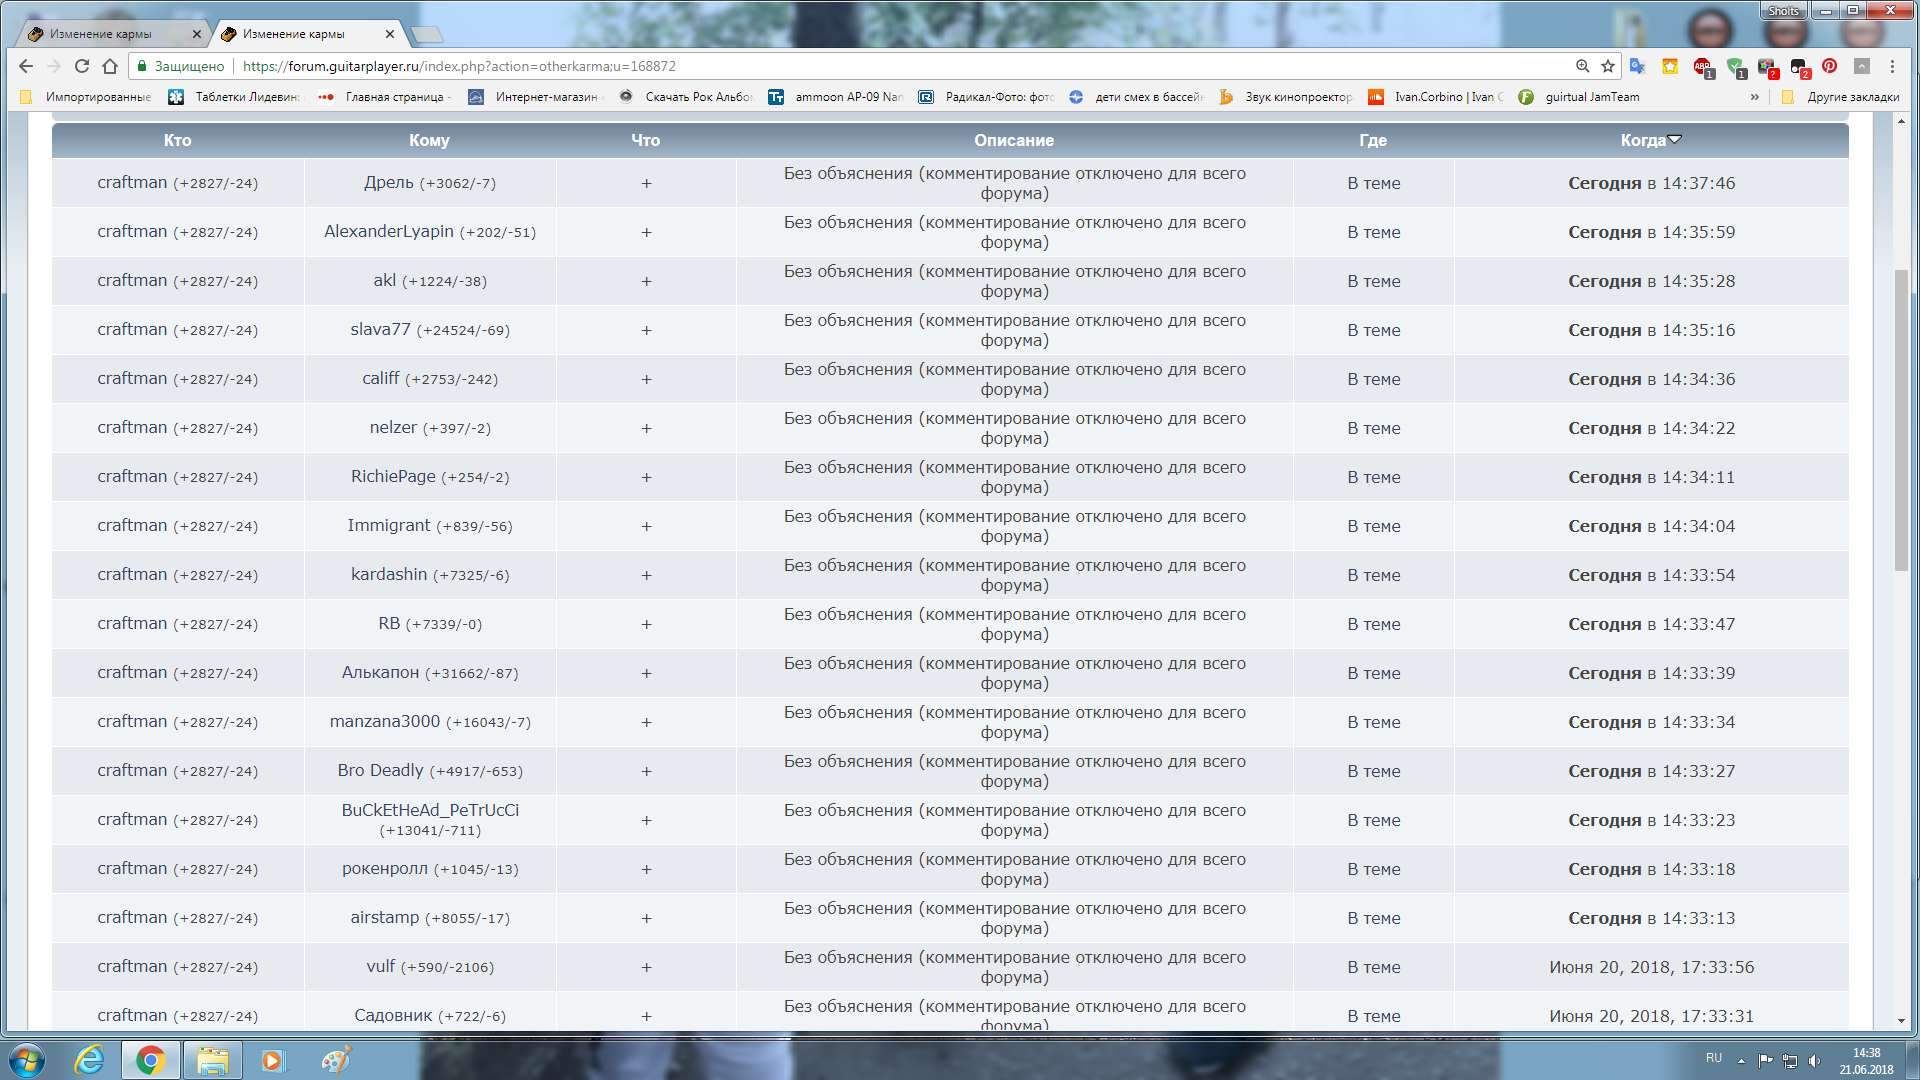
Task: Close the first Изменение кармы tab
Action: click(196, 34)
